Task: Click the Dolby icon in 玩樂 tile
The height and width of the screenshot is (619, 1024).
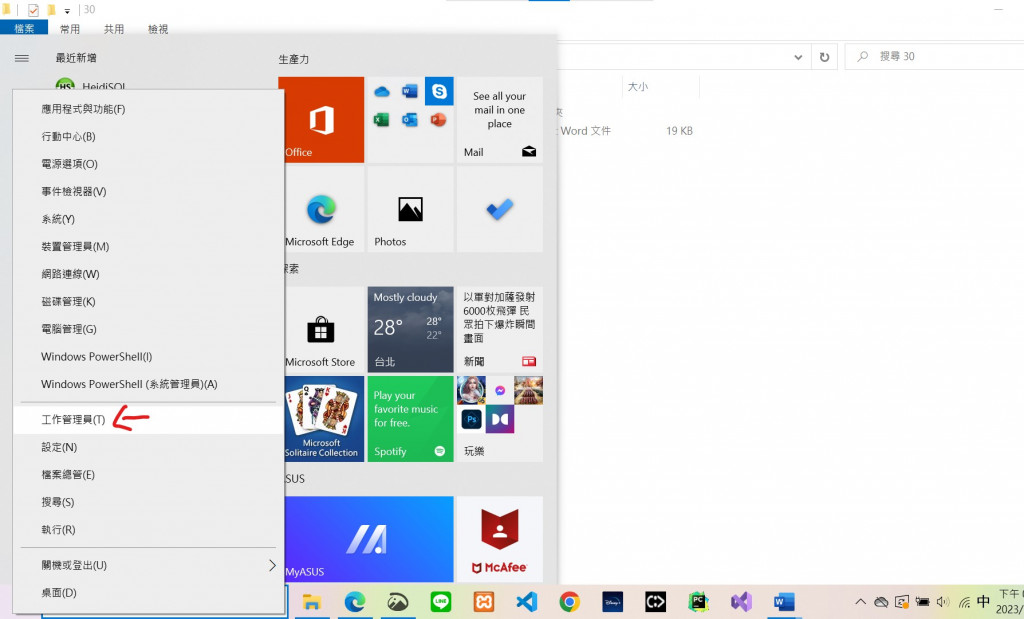Action: point(500,419)
